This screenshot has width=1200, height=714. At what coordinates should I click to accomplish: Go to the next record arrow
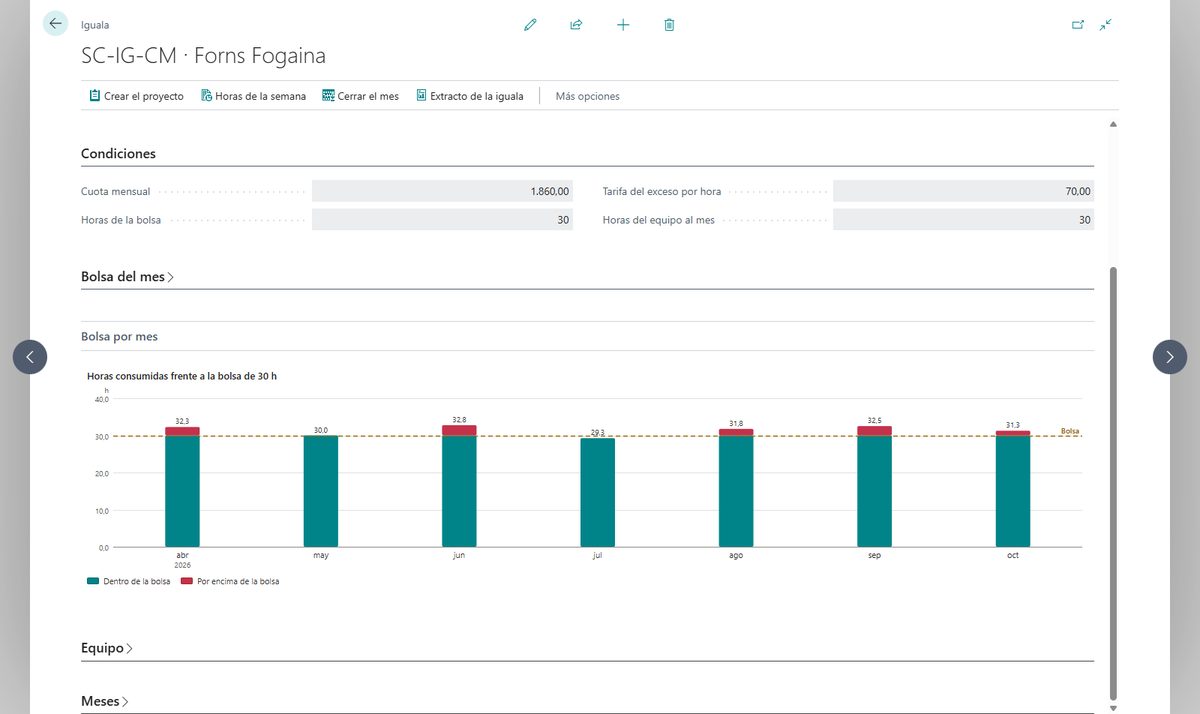tap(1170, 357)
